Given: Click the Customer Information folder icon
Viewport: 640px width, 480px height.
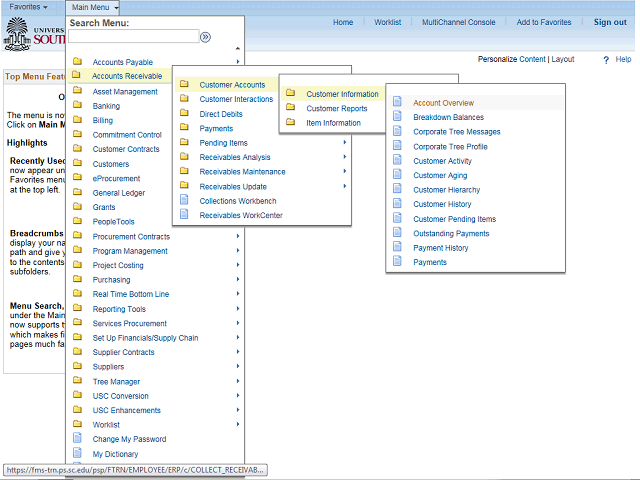Looking at the screenshot, I should click(x=290, y=94).
